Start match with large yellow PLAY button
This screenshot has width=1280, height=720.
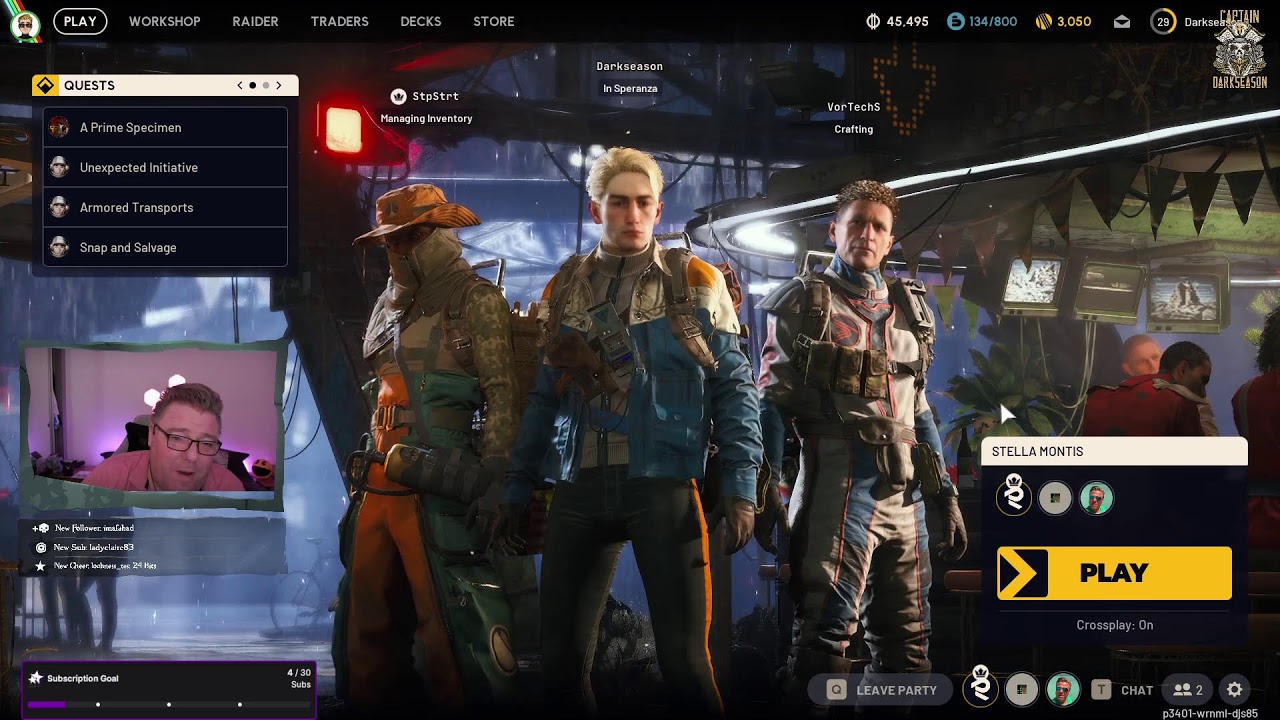click(x=1115, y=573)
